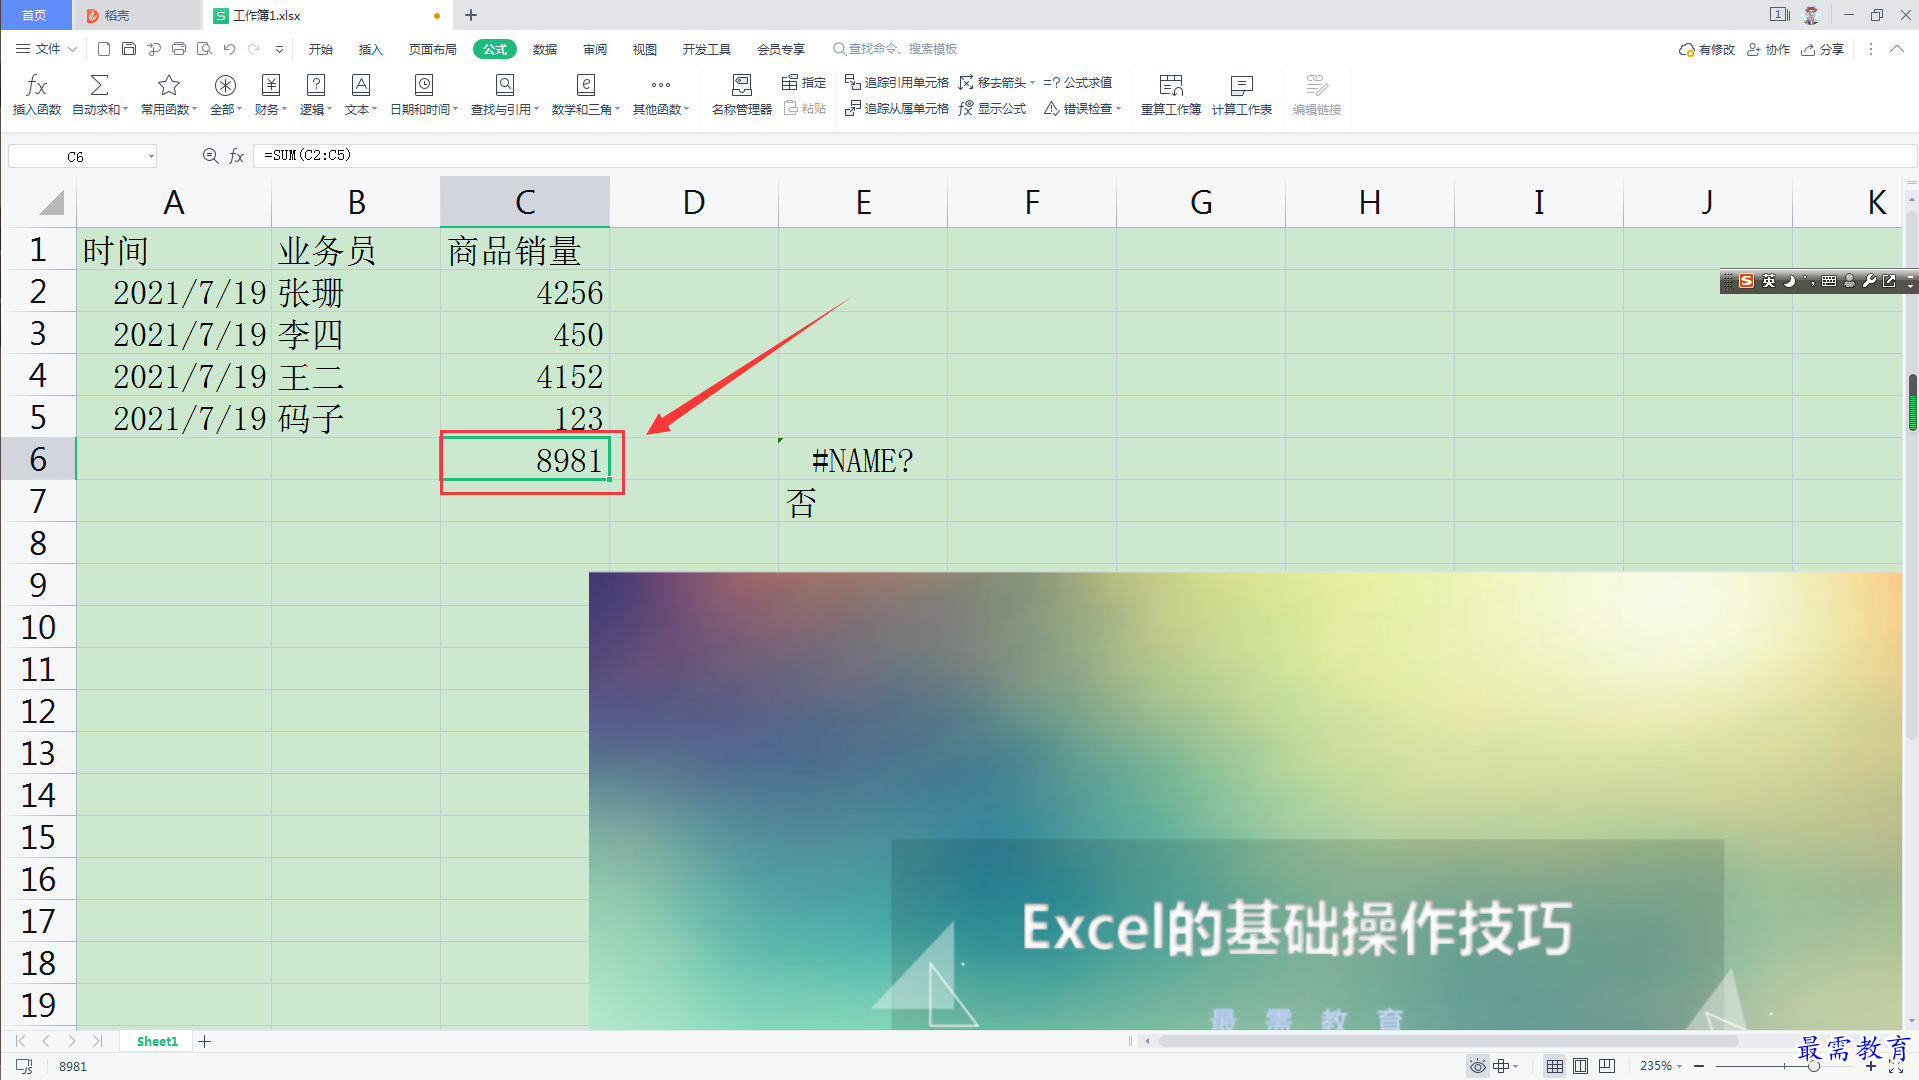Image resolution: width=1919 pixels, height=1080 pixels.
Task: Click Trace Dependents (追踪从属单元格)
Action: point(897,109)
